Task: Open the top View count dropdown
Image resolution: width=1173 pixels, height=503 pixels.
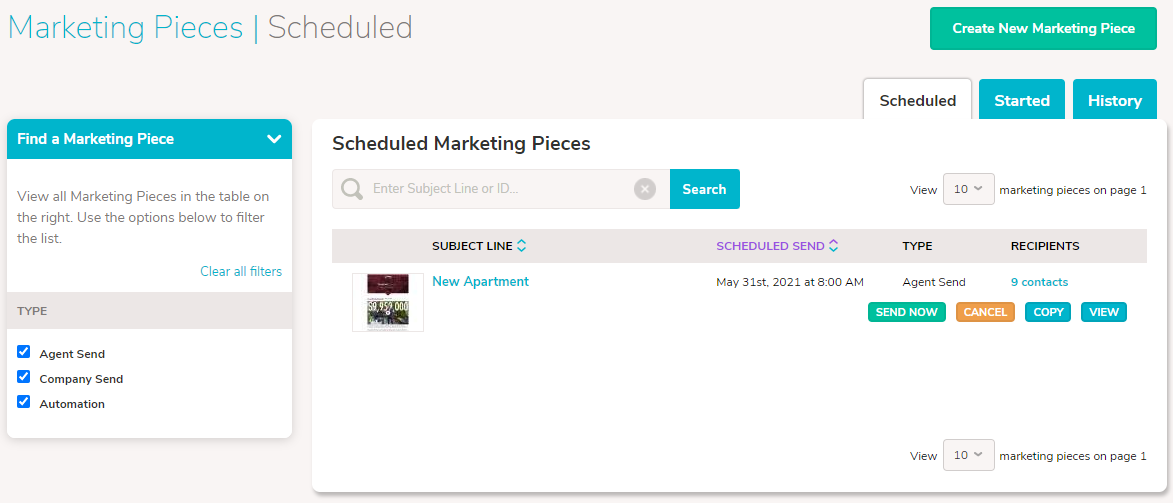Action: coord(969,189)
